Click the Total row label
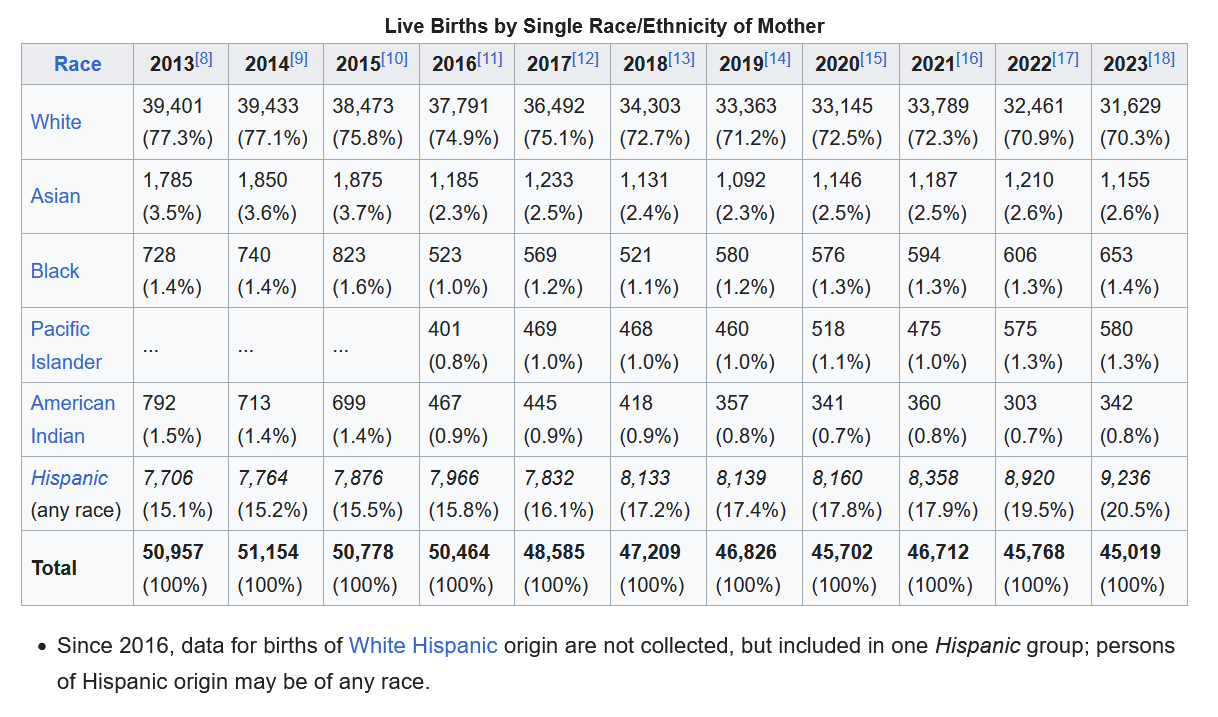 54,568
